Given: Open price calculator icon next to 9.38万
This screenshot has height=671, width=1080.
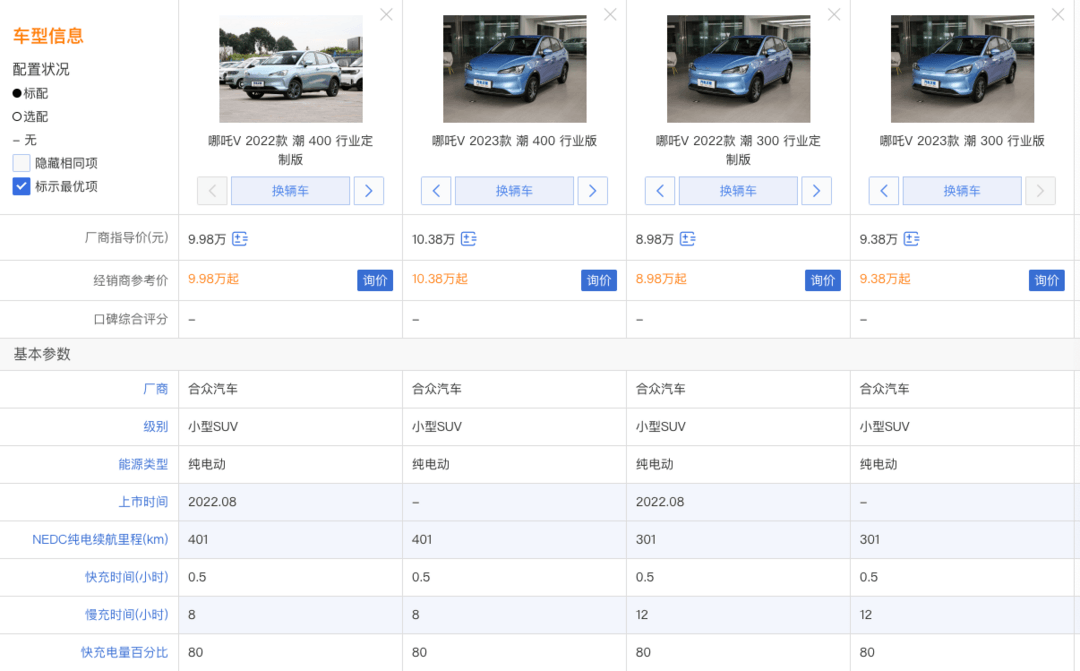Looking at the screenshot, I should pos(911,239).
